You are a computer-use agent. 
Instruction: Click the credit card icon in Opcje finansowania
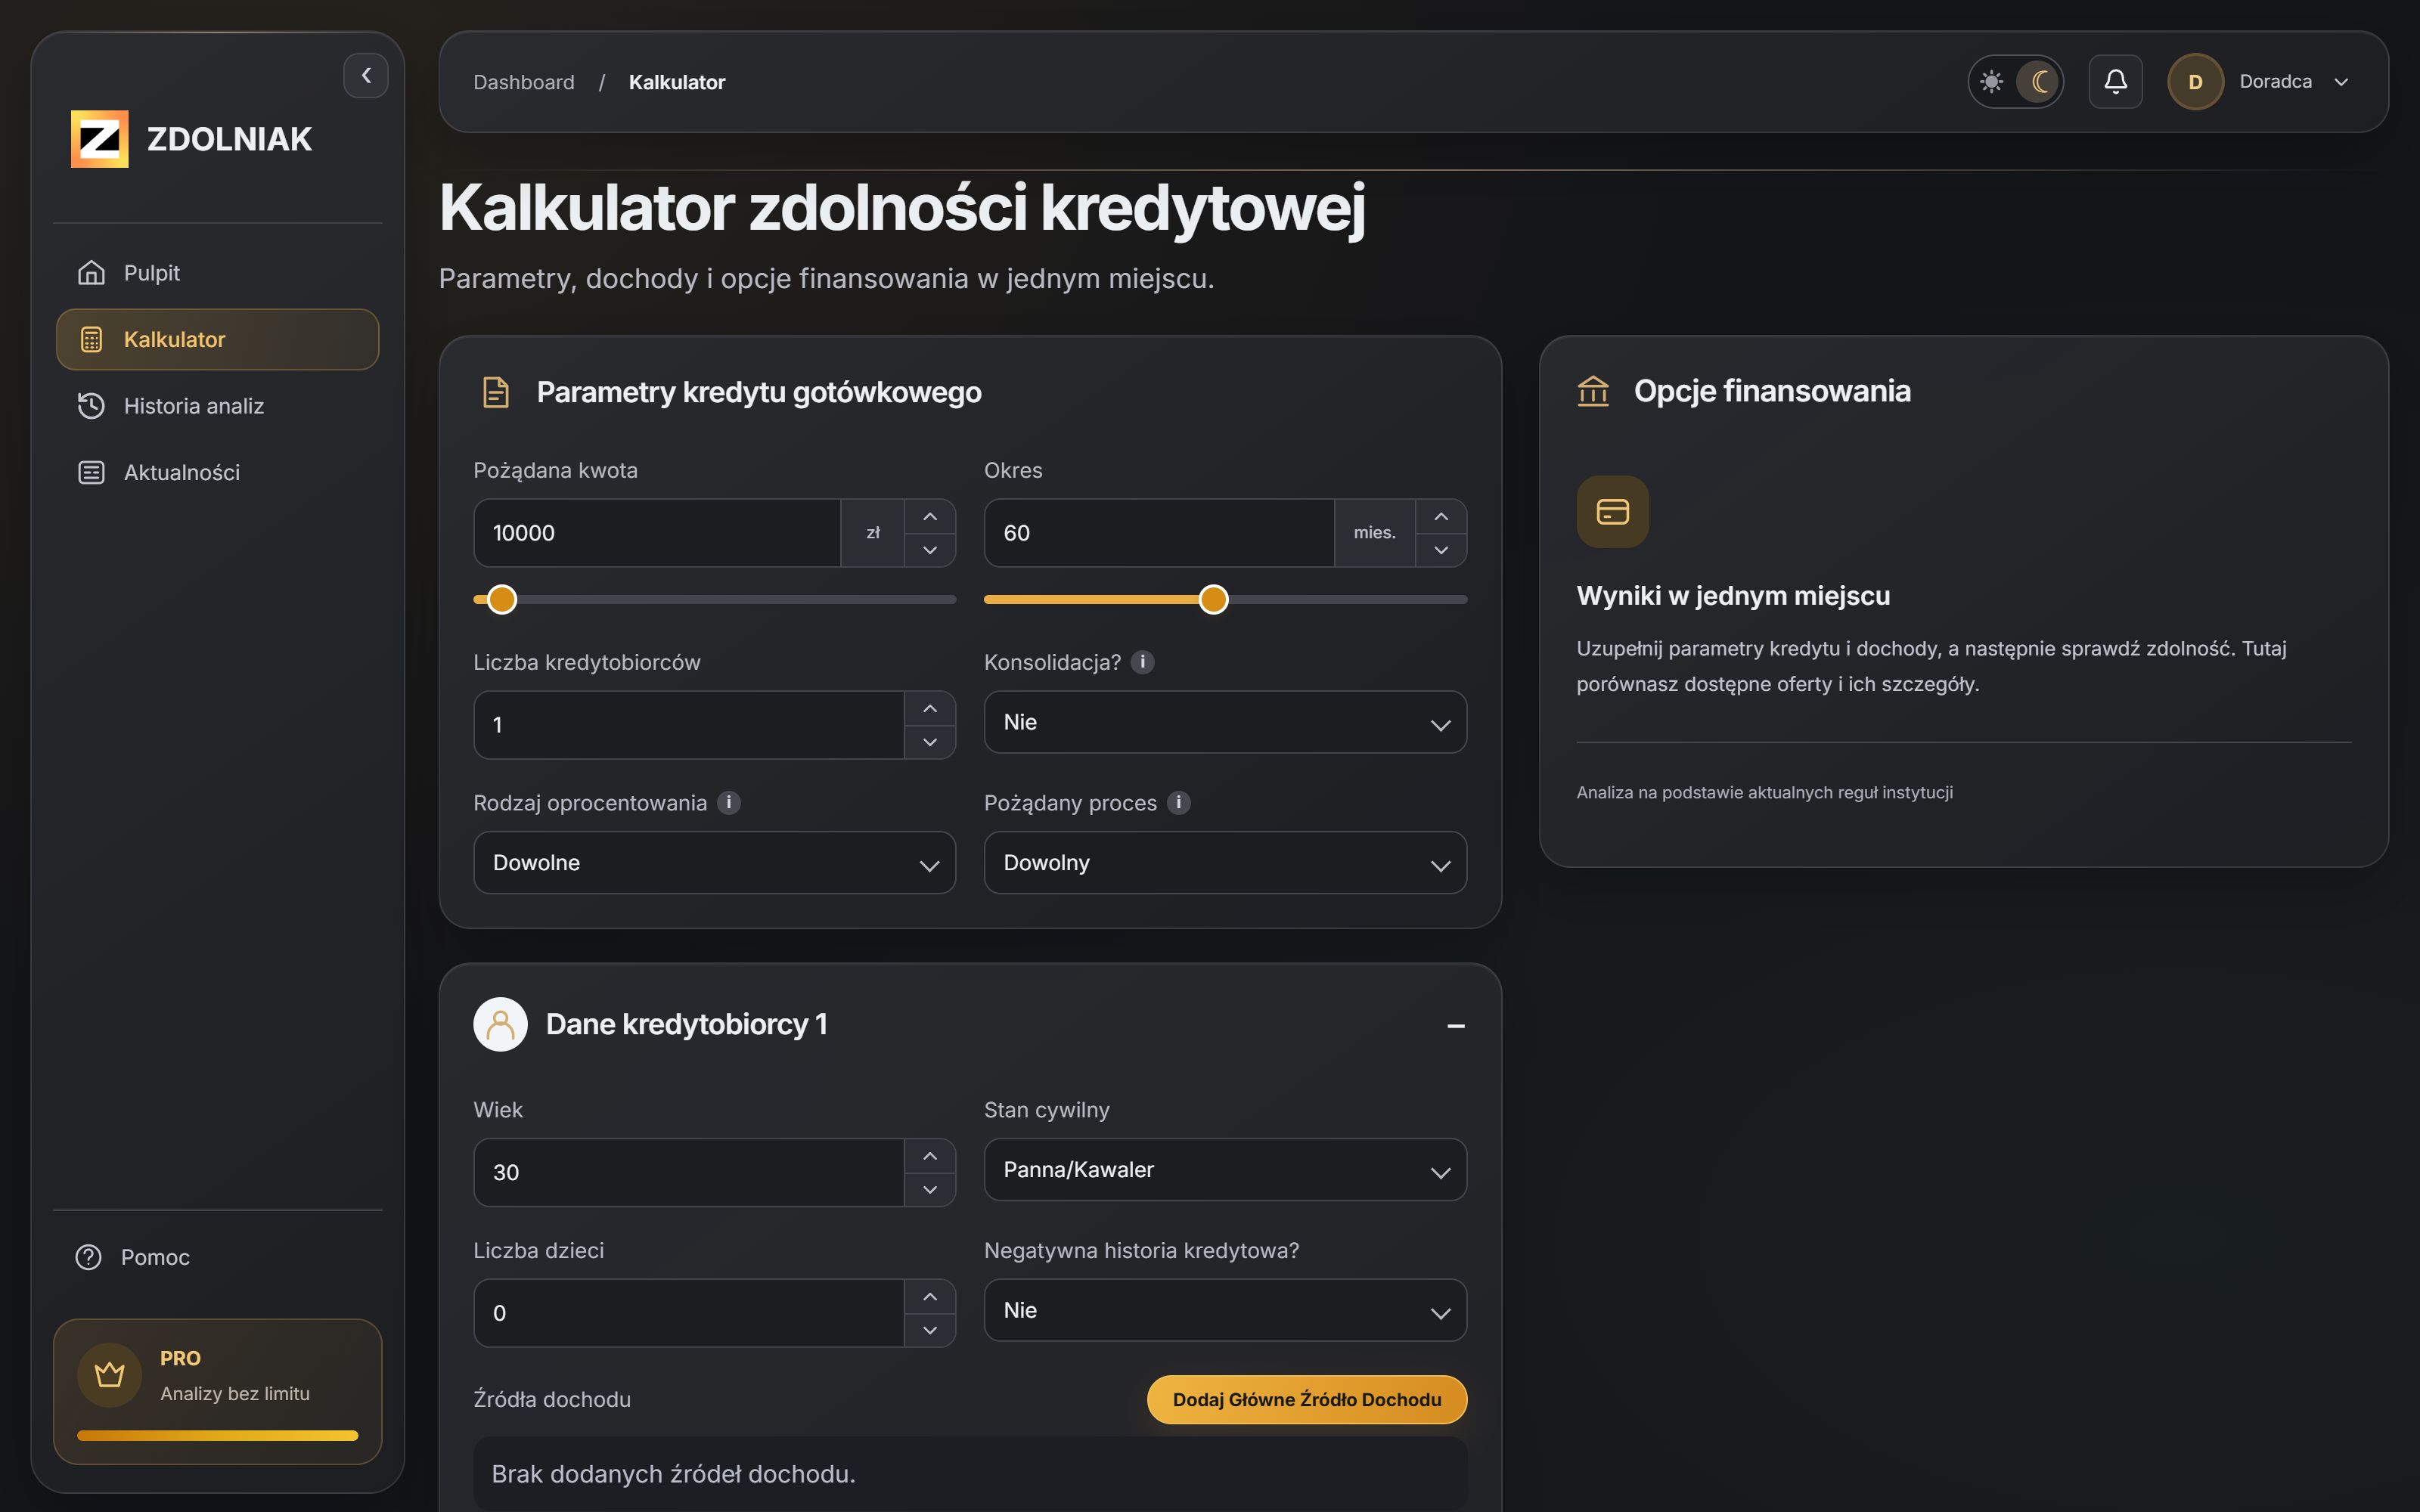pyautogui.click(x=1612, y=511)
